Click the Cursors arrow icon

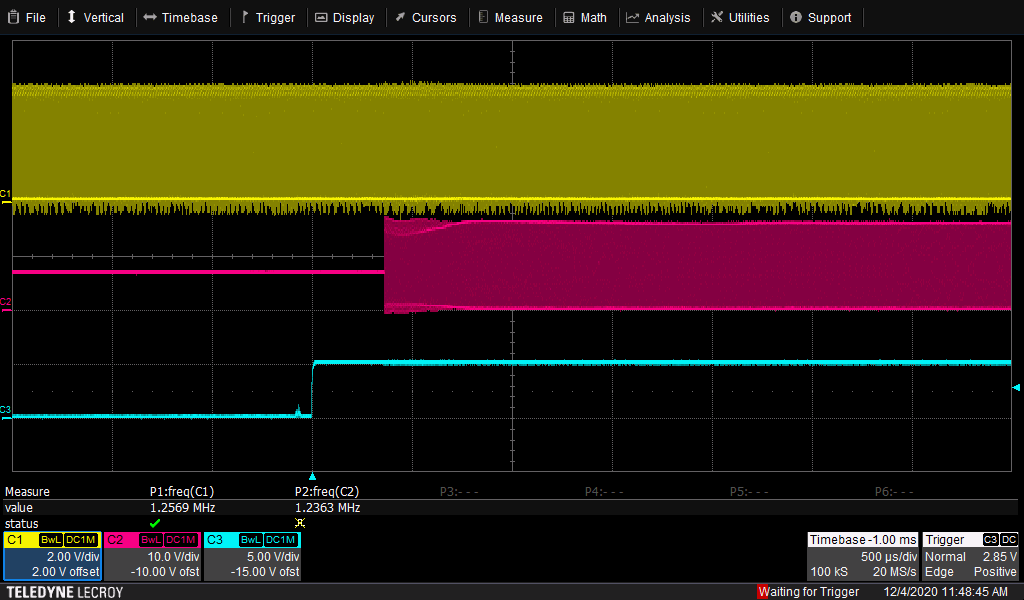click(400, 17)
